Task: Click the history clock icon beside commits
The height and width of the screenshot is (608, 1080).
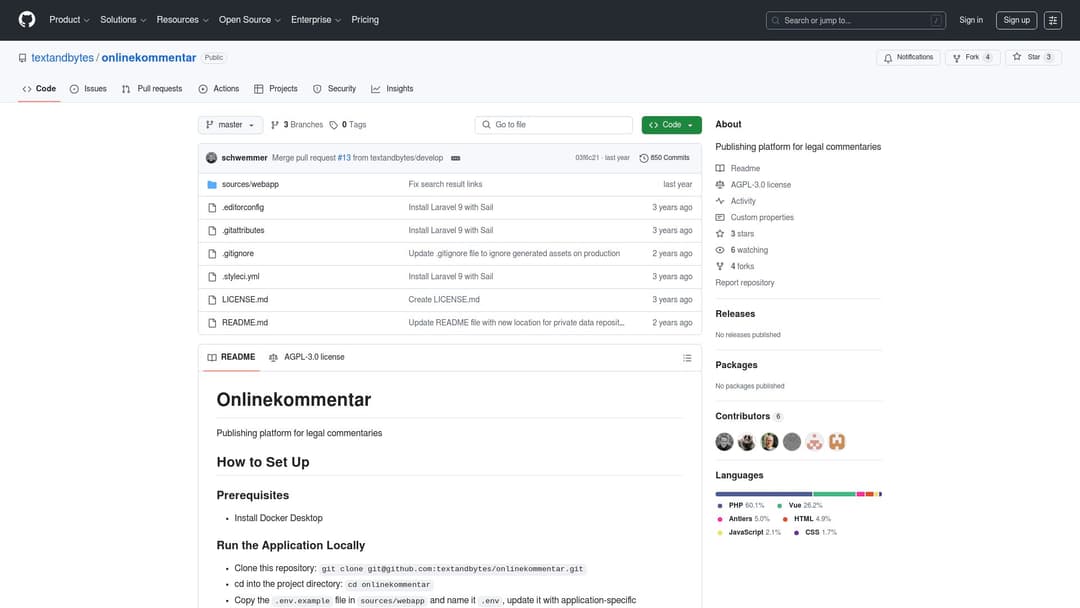Action: pyautogui.click(x=644, y=158)
